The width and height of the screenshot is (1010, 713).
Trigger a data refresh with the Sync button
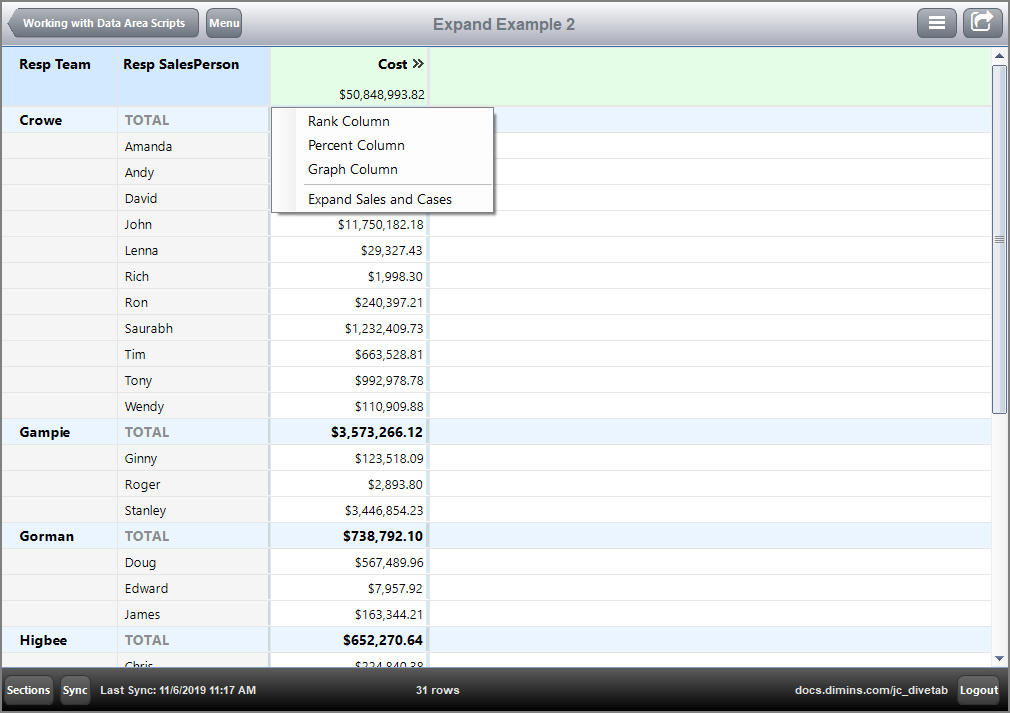(x=74, y=690)
